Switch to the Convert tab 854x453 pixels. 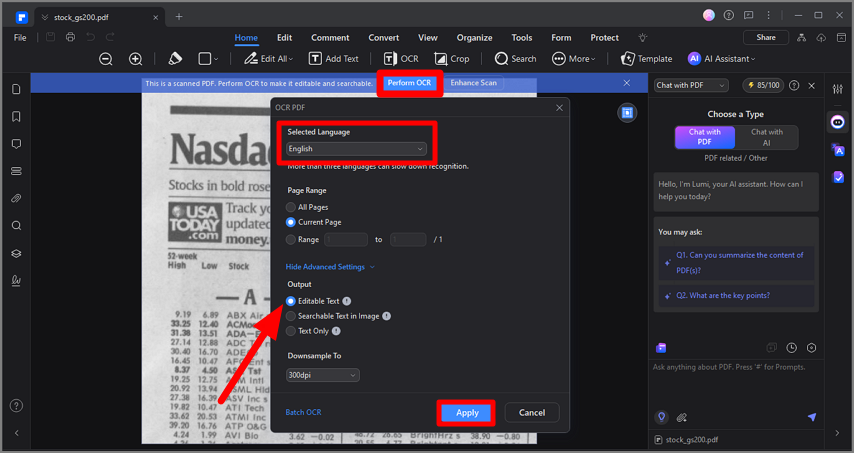[x=383, y=38]
